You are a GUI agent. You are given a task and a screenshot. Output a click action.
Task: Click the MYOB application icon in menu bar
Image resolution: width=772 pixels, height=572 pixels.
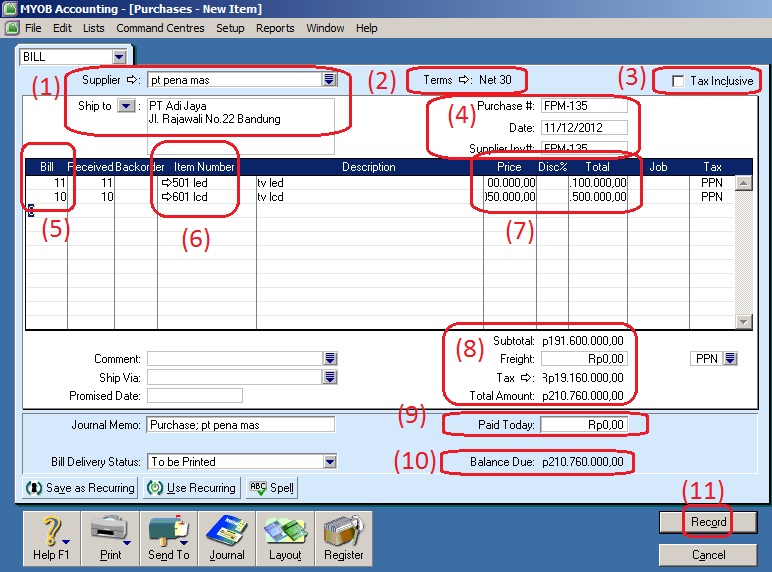click(12, 28)
